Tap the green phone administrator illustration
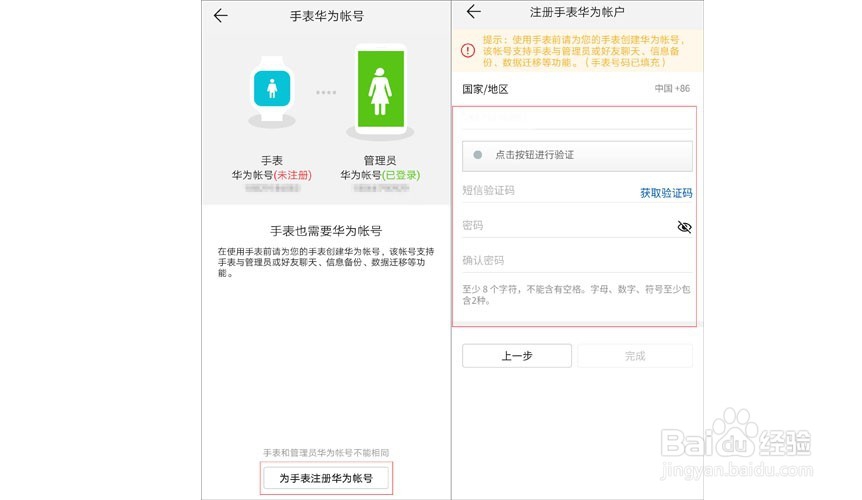 coord(380,90)
